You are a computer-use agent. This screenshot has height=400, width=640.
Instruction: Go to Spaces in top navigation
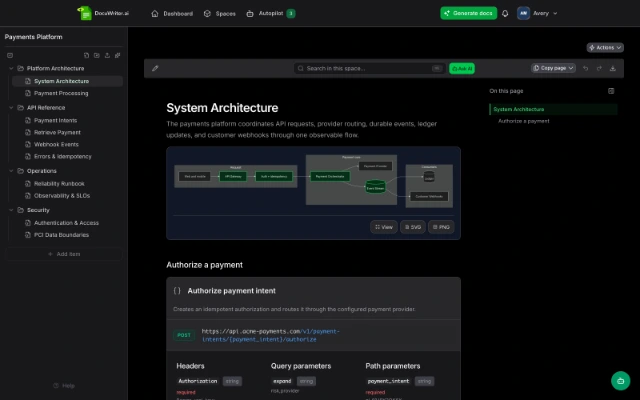(x=220, y=13)
